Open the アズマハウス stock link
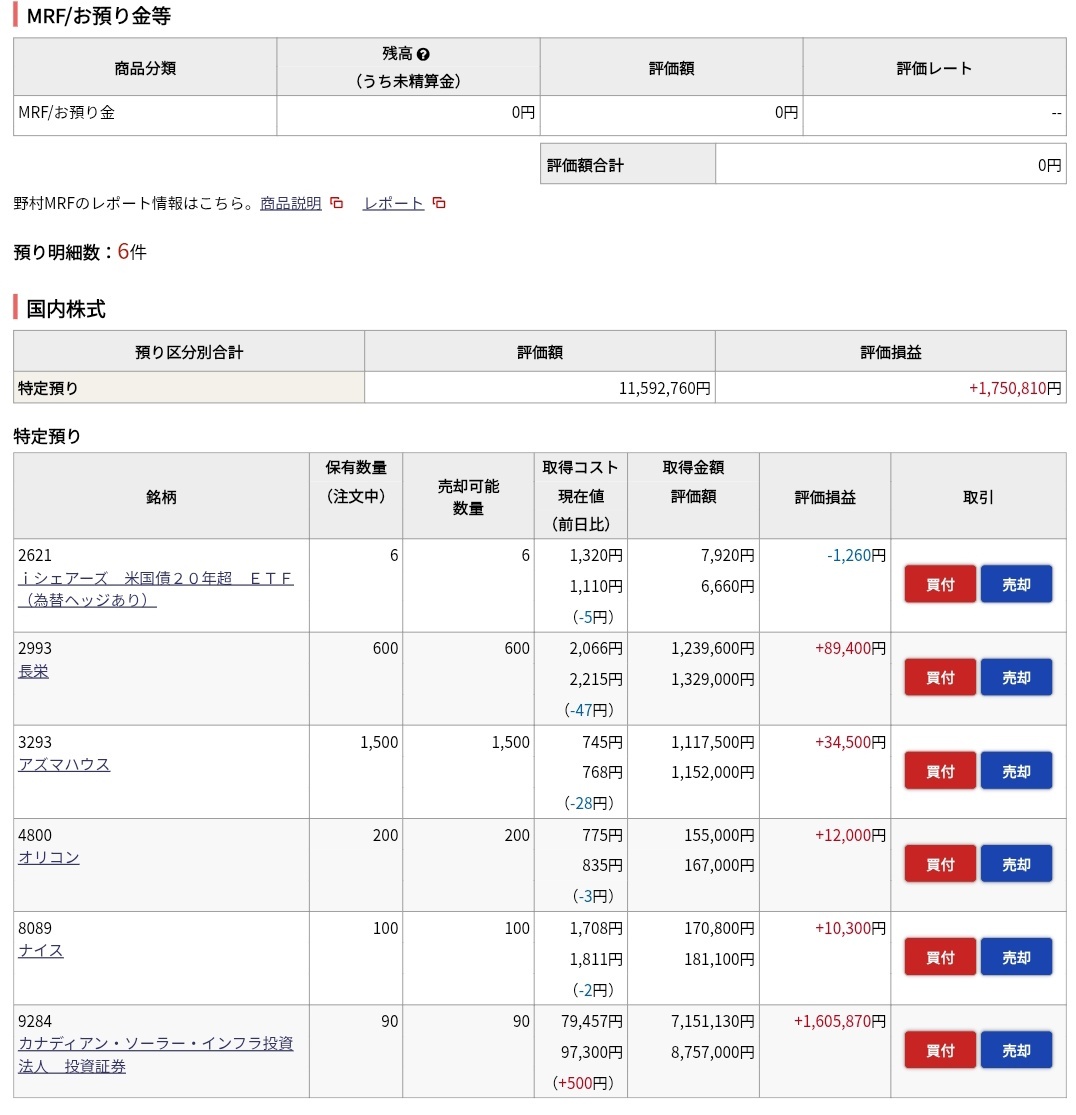 click(x=64, y=765)
